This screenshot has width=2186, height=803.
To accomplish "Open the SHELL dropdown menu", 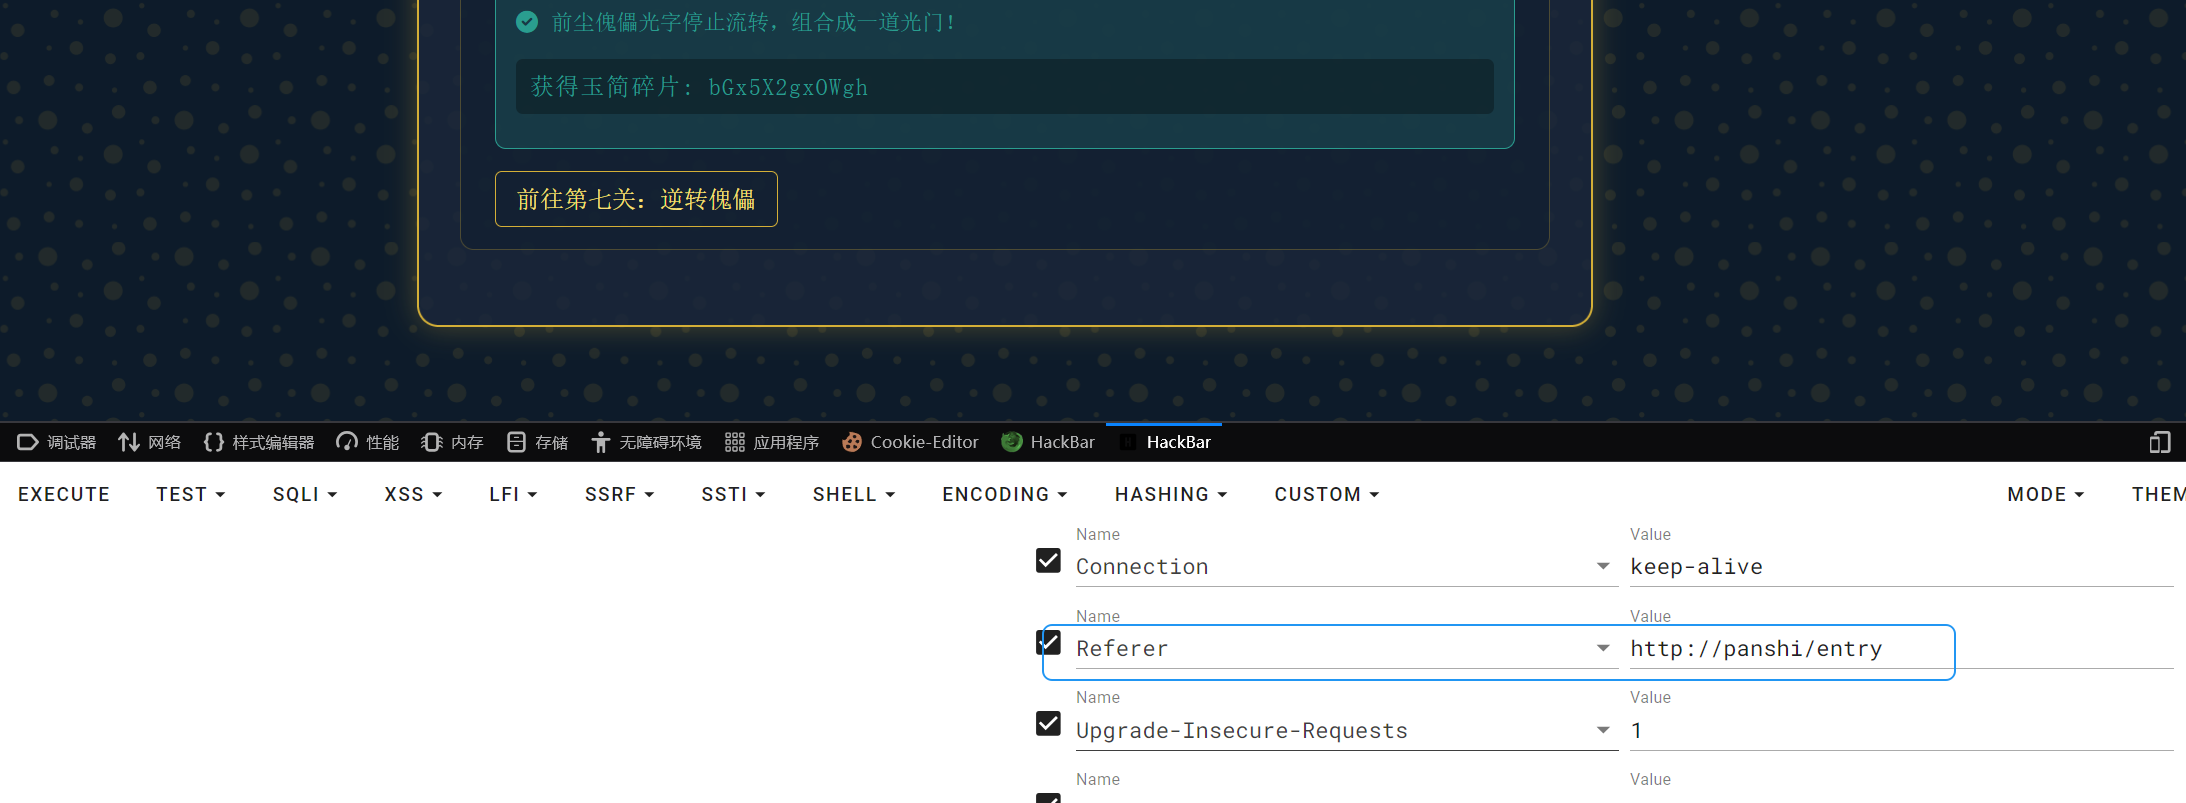I will coord(853,494).
